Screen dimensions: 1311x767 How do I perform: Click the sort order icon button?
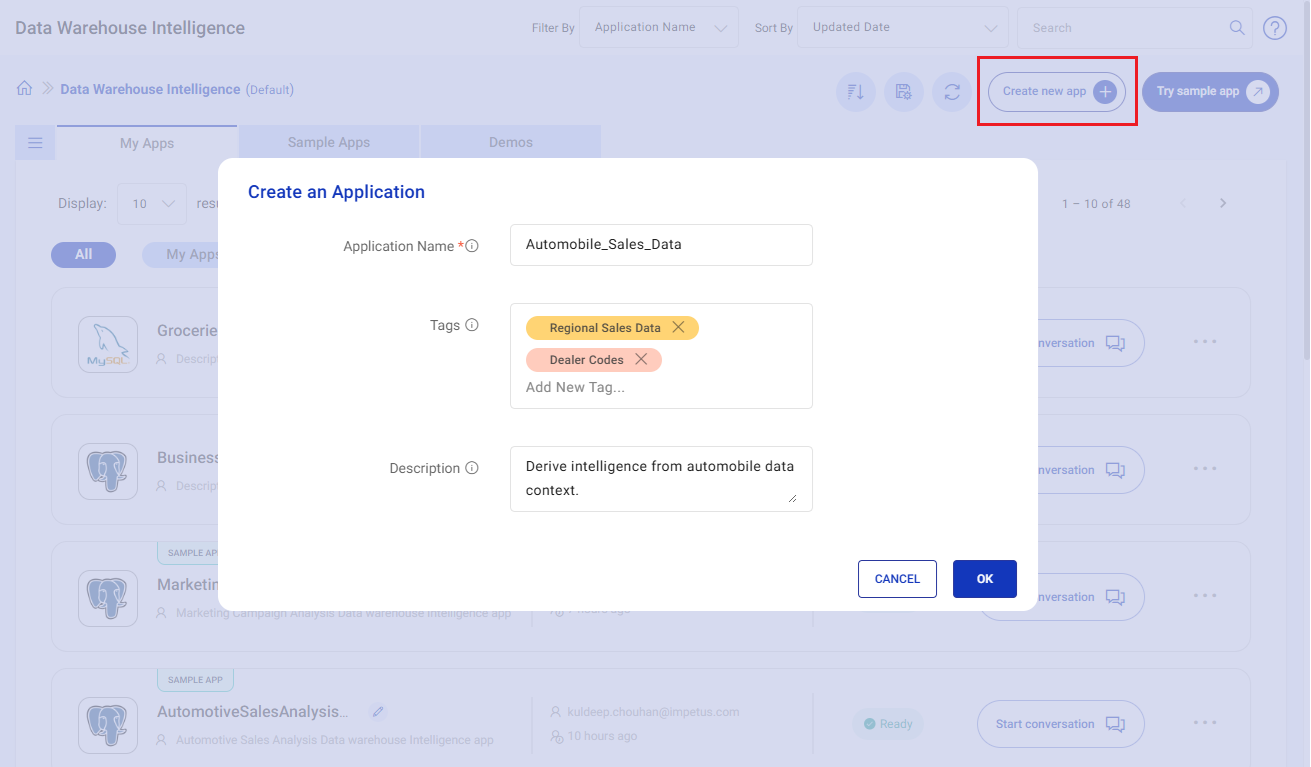[x=856, y=92]
